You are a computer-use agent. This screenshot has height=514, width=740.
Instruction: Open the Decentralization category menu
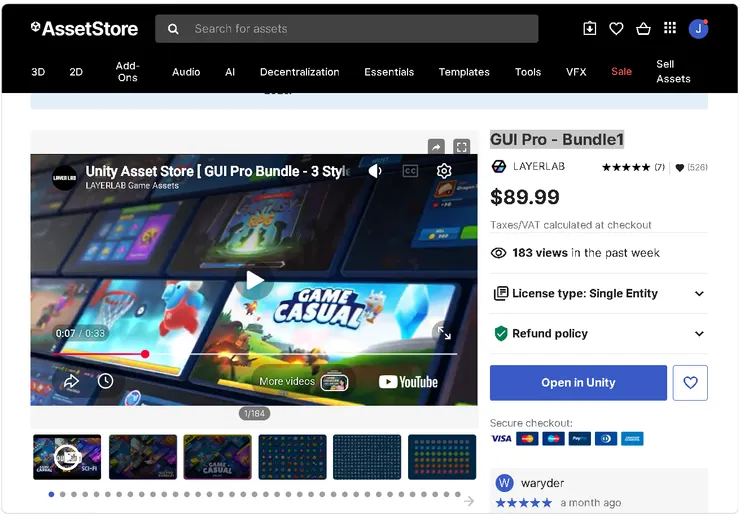pos(300,72)
